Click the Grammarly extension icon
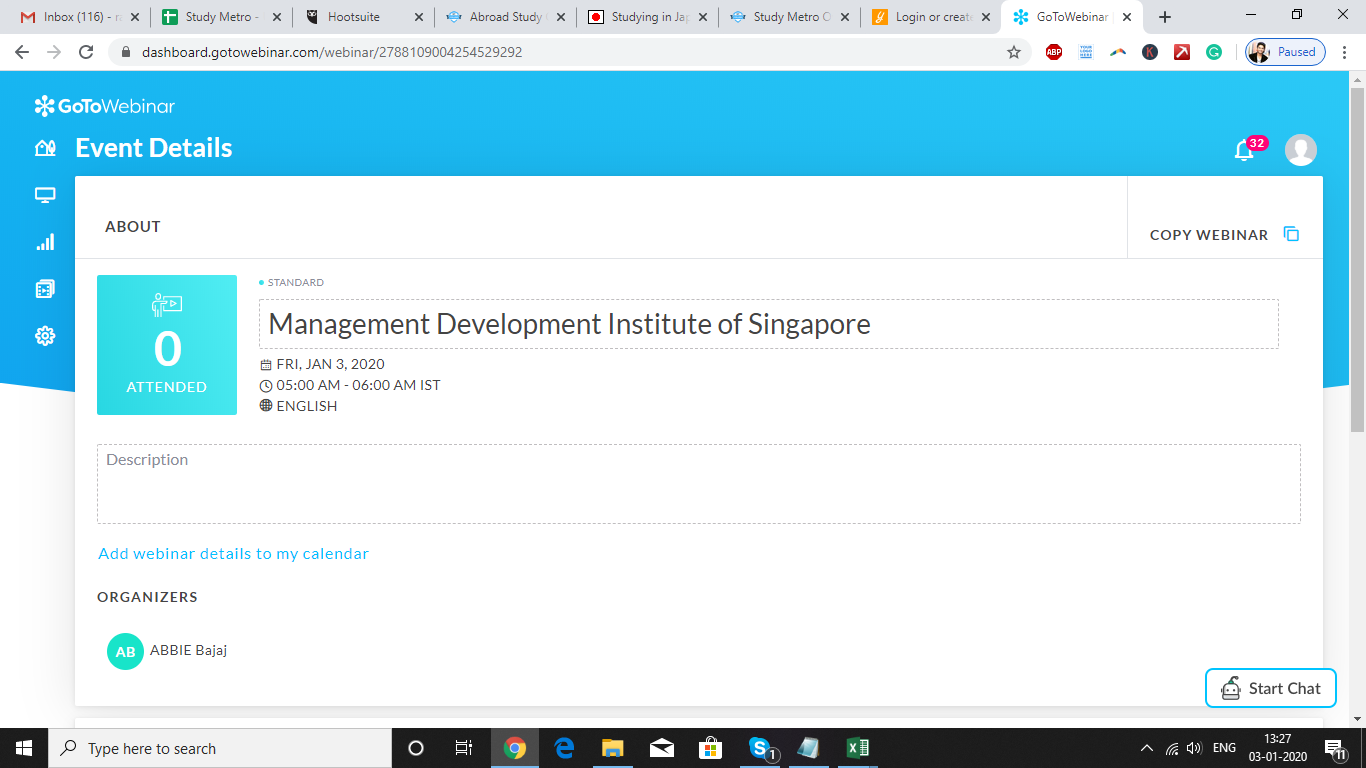 (1214, 52)
